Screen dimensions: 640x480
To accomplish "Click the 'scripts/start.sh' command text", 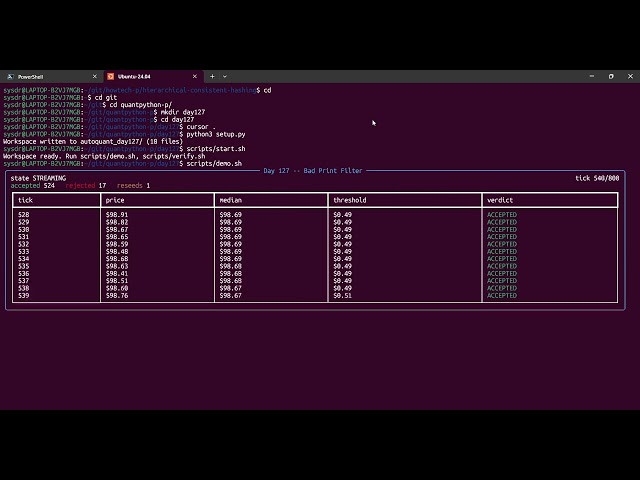I will [216, 149].
